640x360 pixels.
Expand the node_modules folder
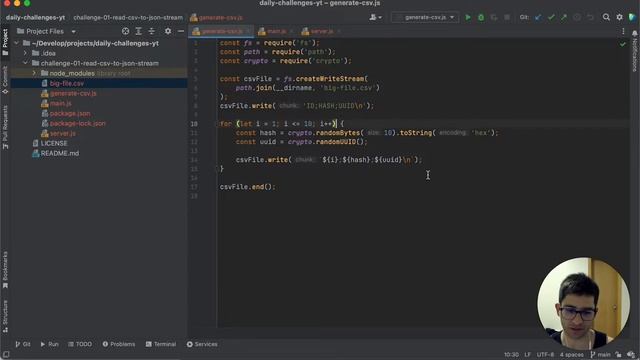pyautogui.click(x=34, y=73)
